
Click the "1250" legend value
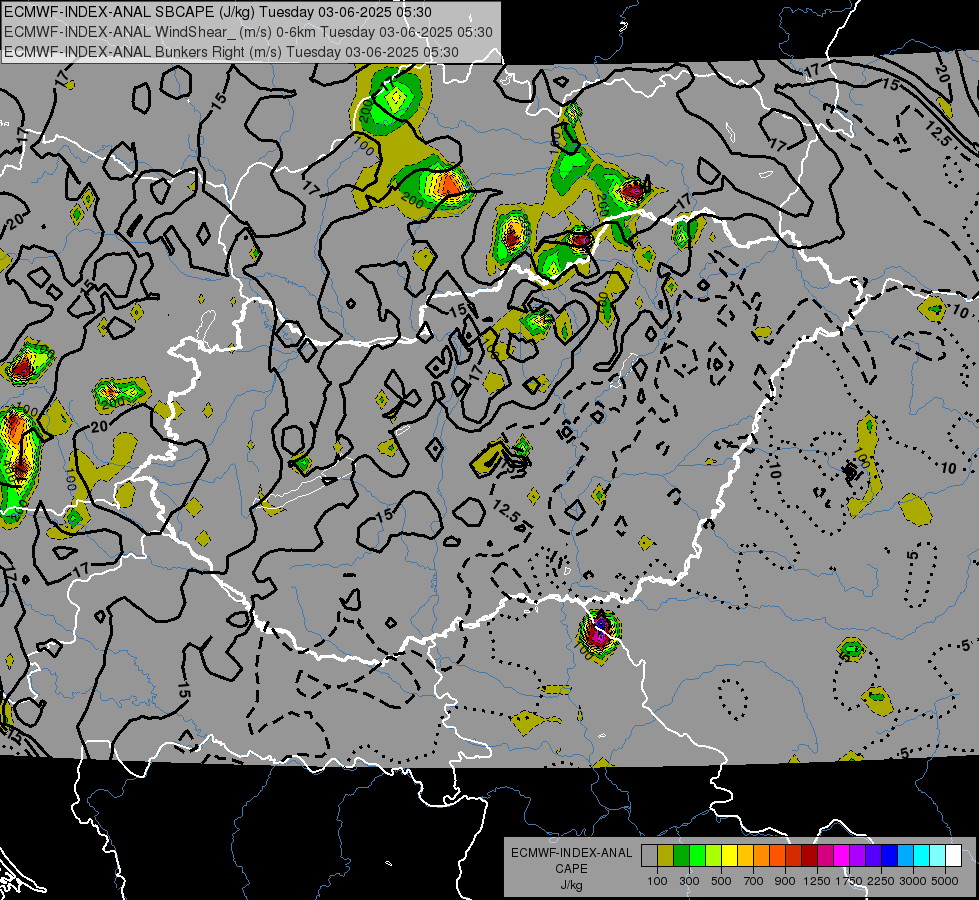[x=817, y=881]
